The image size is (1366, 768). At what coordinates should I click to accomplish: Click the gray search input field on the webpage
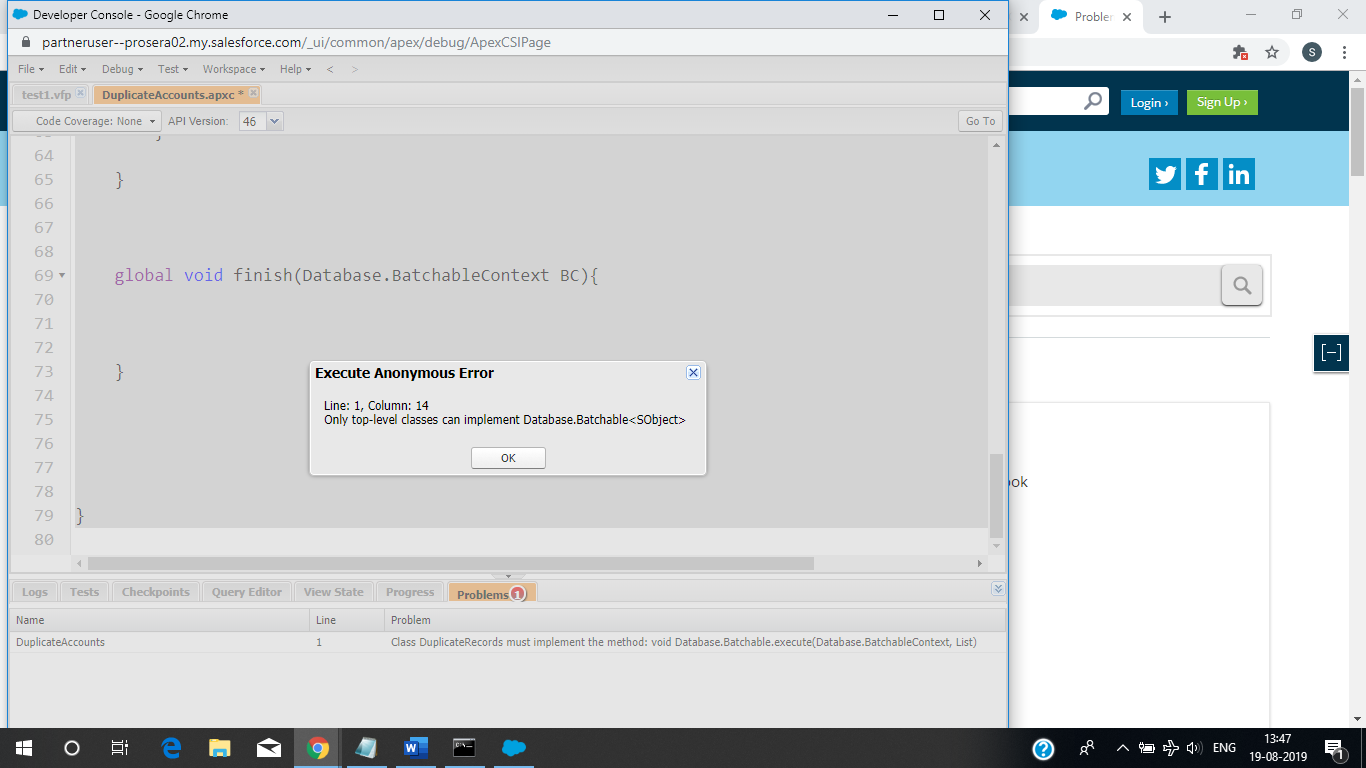pos(1115,286)
